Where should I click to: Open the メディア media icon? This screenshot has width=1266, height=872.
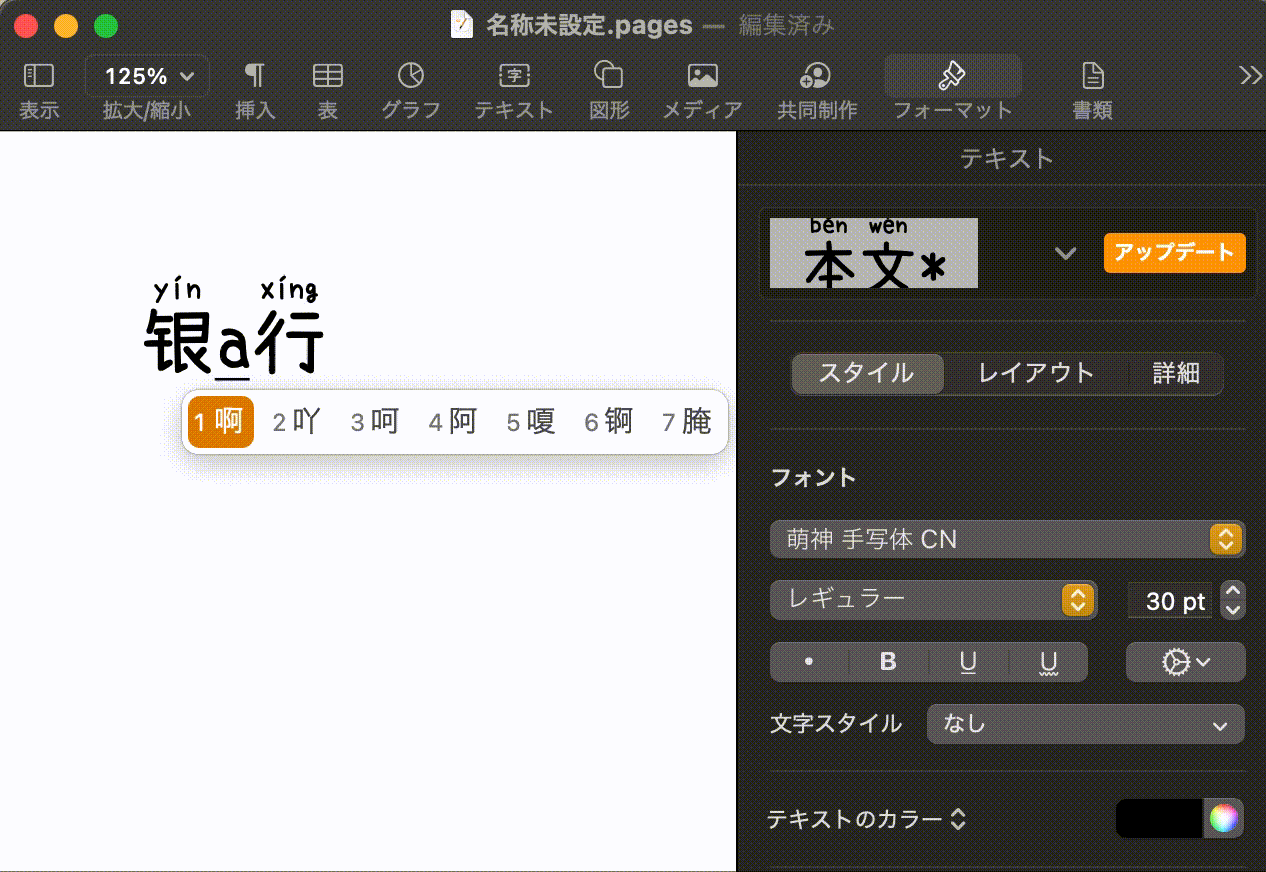click(x=702, y=76)
